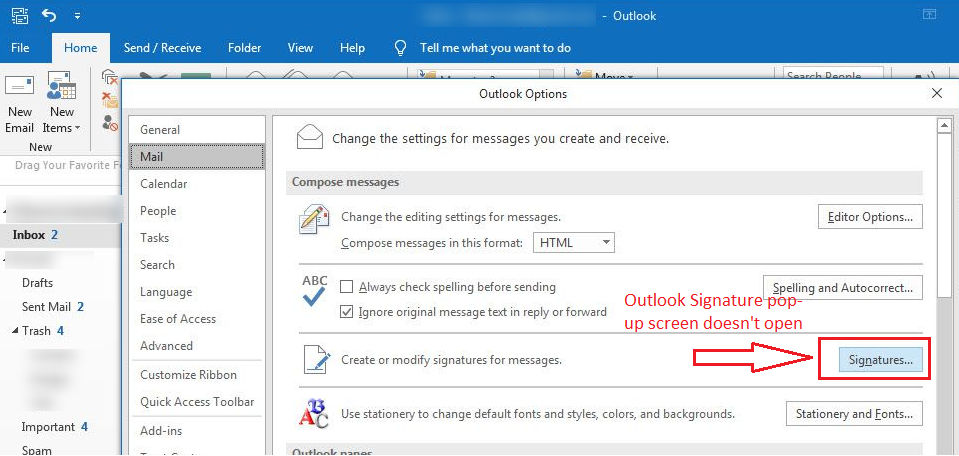This screenshot has width=959, height=456.
Task: Click the editing settings pencil icon
Action: pos(314,220)
